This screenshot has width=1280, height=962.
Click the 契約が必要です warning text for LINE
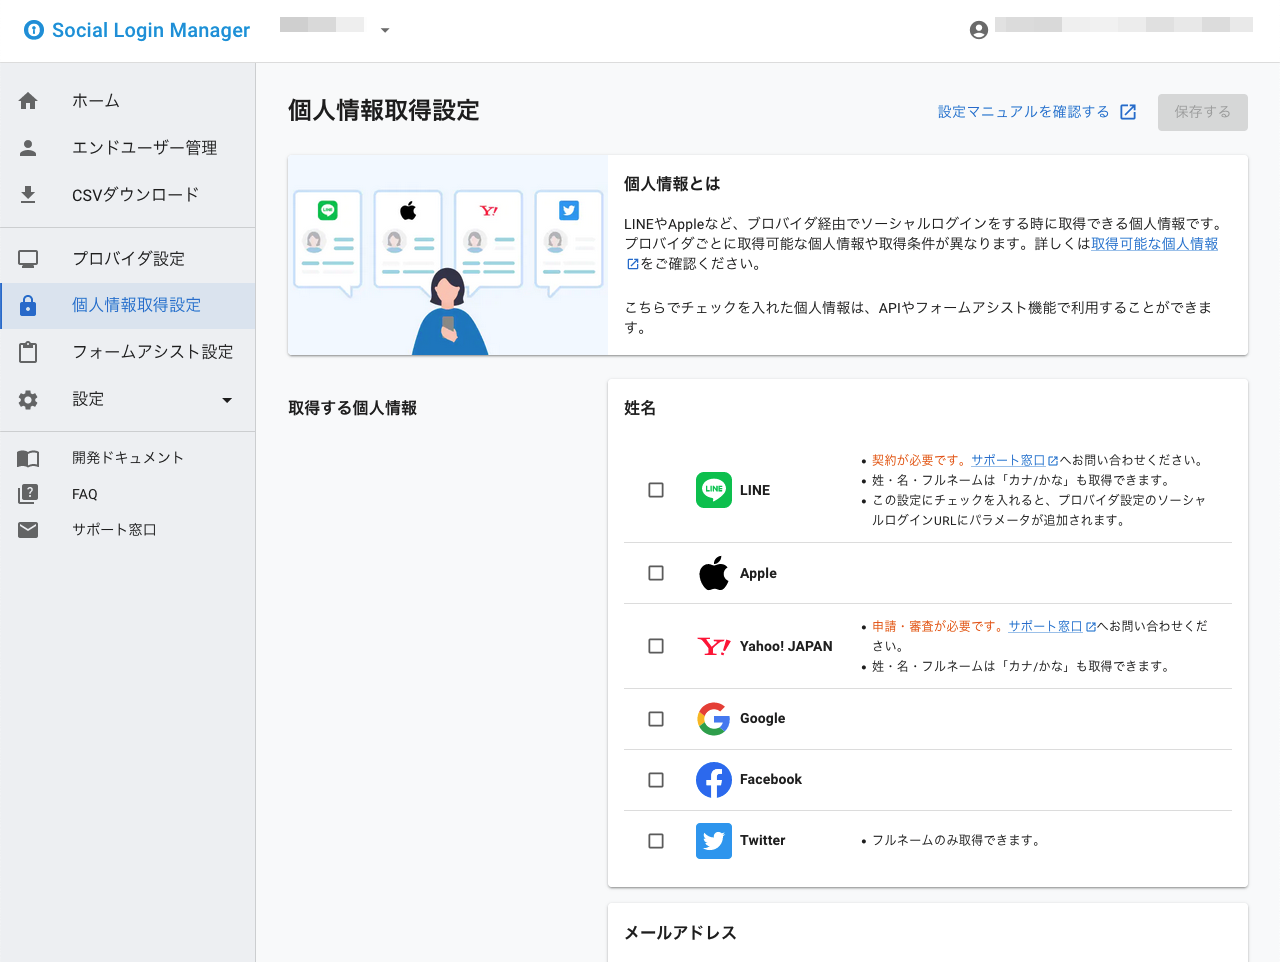[919, 460]
